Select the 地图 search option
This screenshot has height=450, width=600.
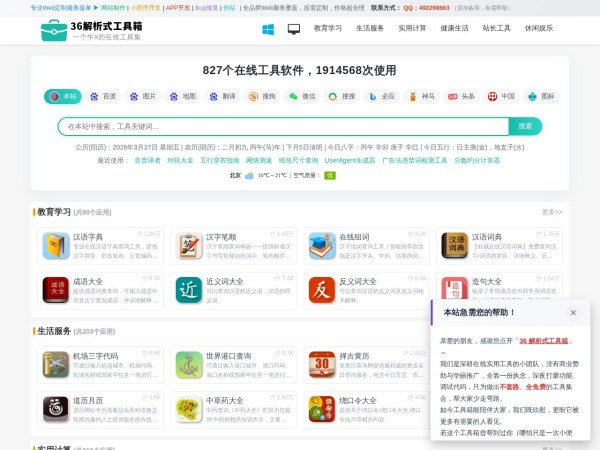[183, 96]
